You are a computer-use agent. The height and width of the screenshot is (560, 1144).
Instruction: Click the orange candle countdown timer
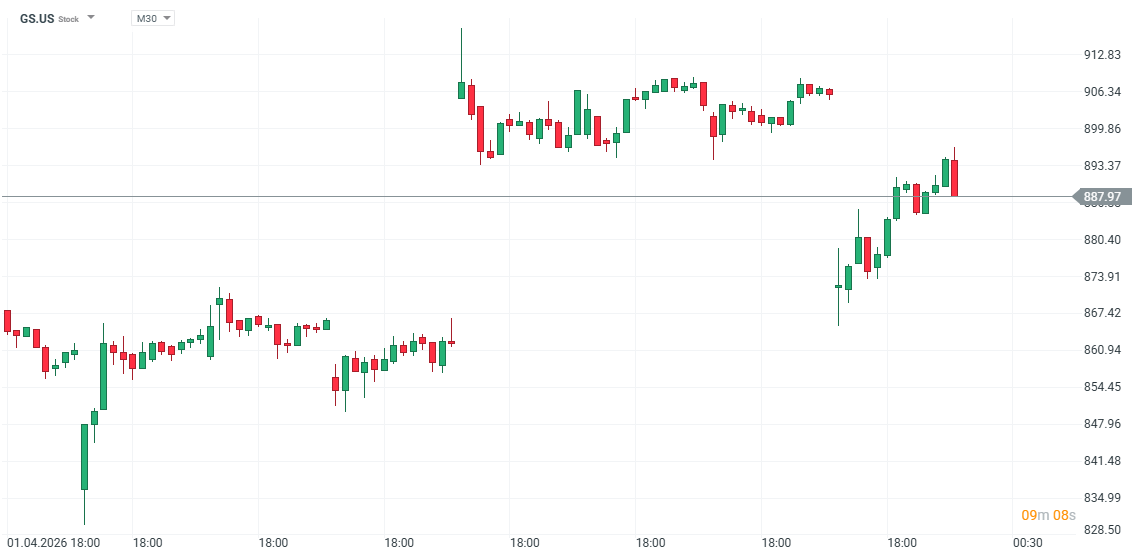tap(1048, 515)
